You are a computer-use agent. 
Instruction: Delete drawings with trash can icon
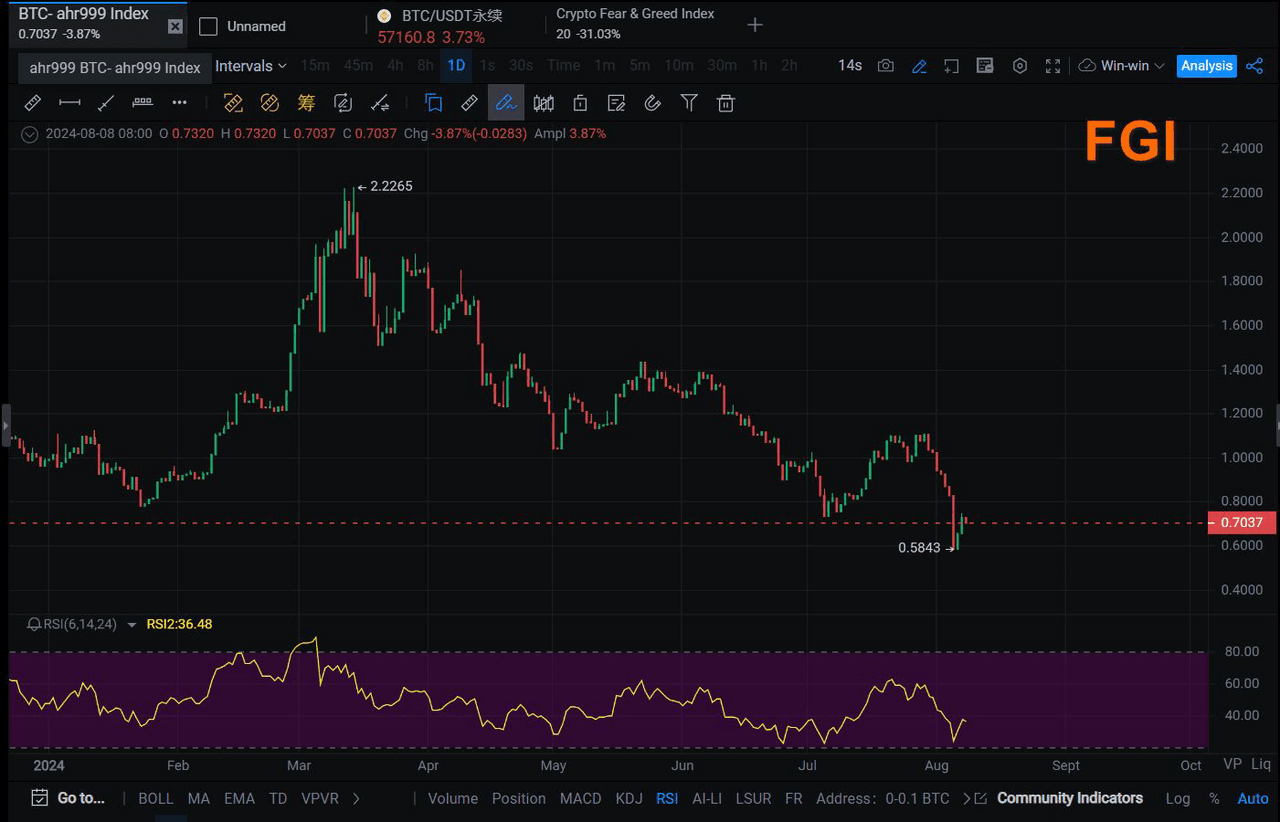click(x=727, y=103)
